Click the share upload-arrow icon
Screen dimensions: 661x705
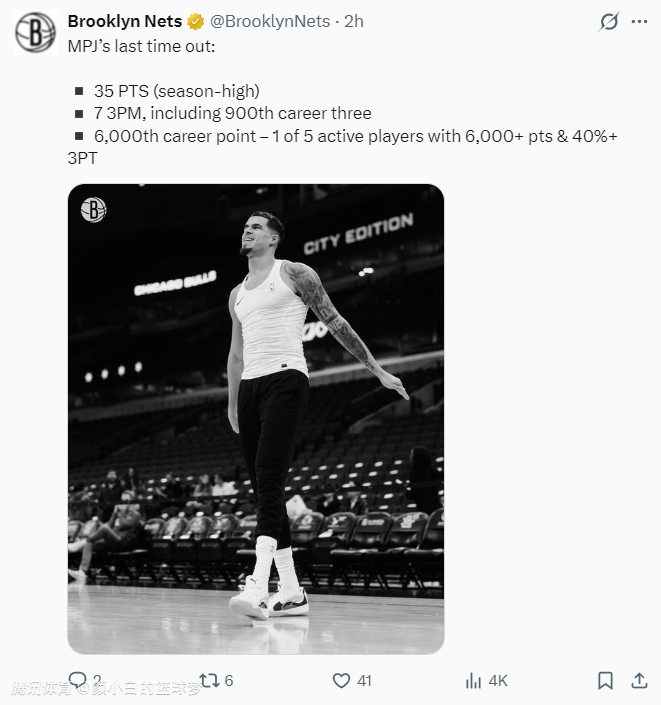[x=639, y=681]
